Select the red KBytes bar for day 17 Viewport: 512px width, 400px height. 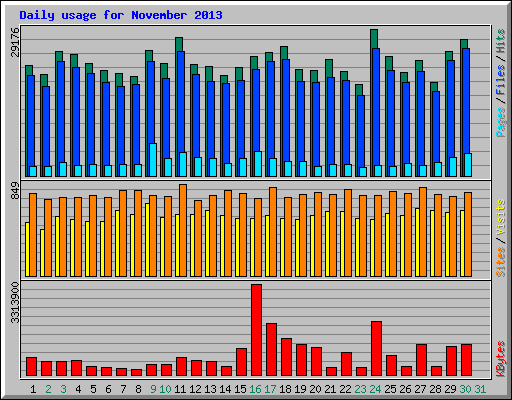[271, 349]
